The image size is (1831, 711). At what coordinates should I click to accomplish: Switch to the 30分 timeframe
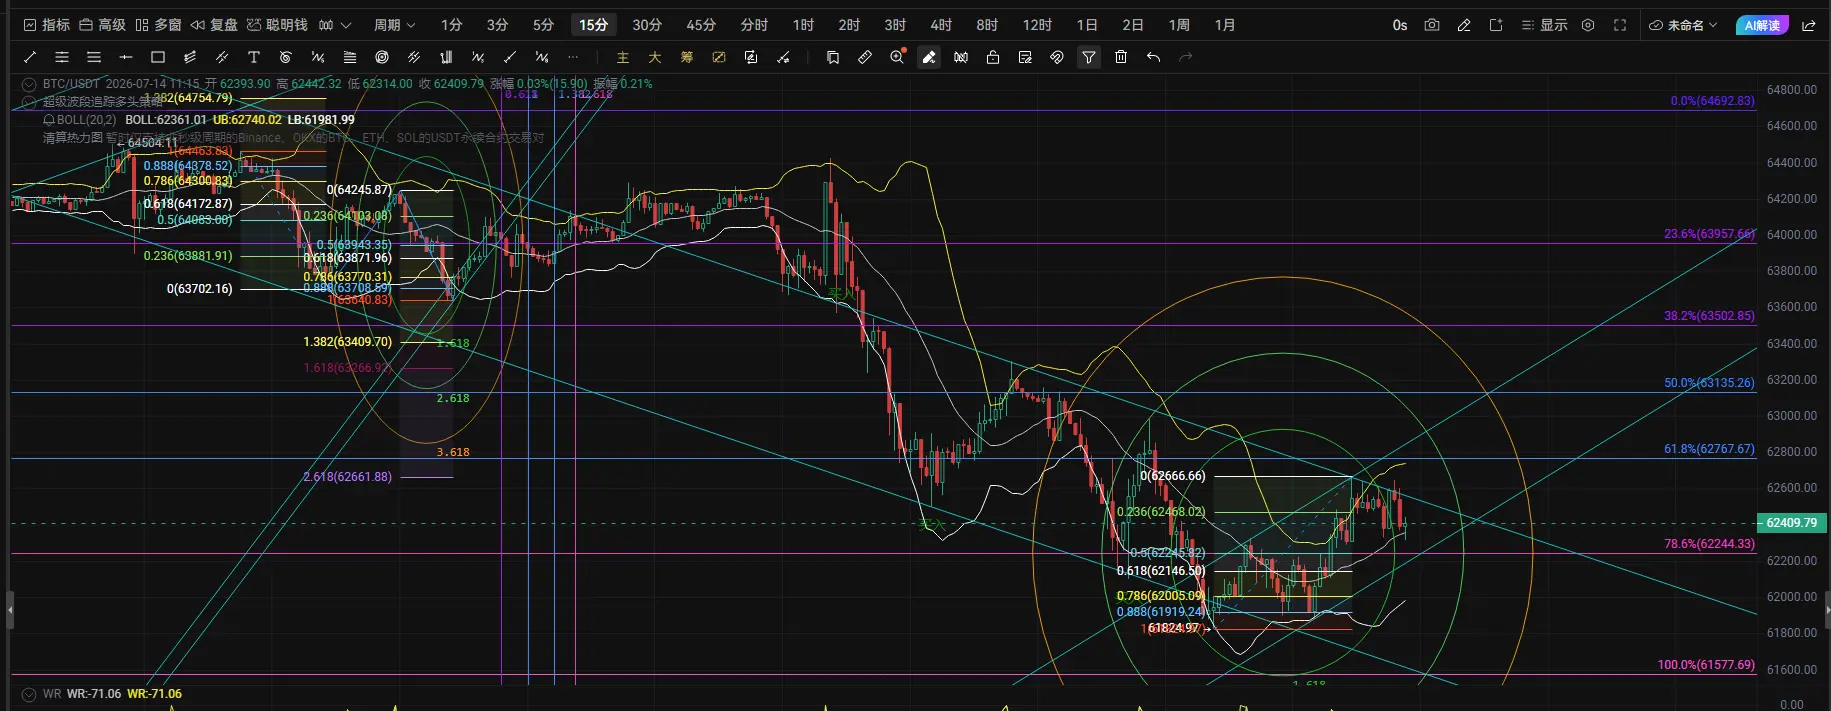647,25
